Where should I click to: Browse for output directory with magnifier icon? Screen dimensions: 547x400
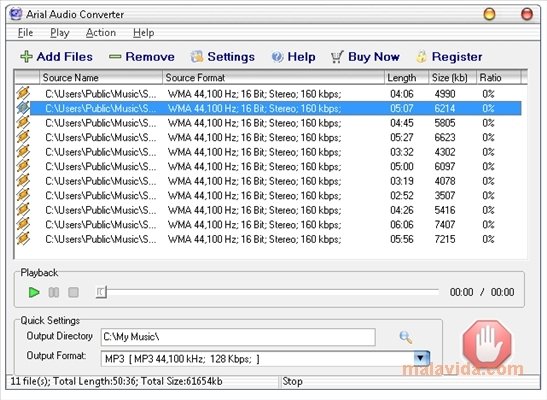tap(405, 337)
